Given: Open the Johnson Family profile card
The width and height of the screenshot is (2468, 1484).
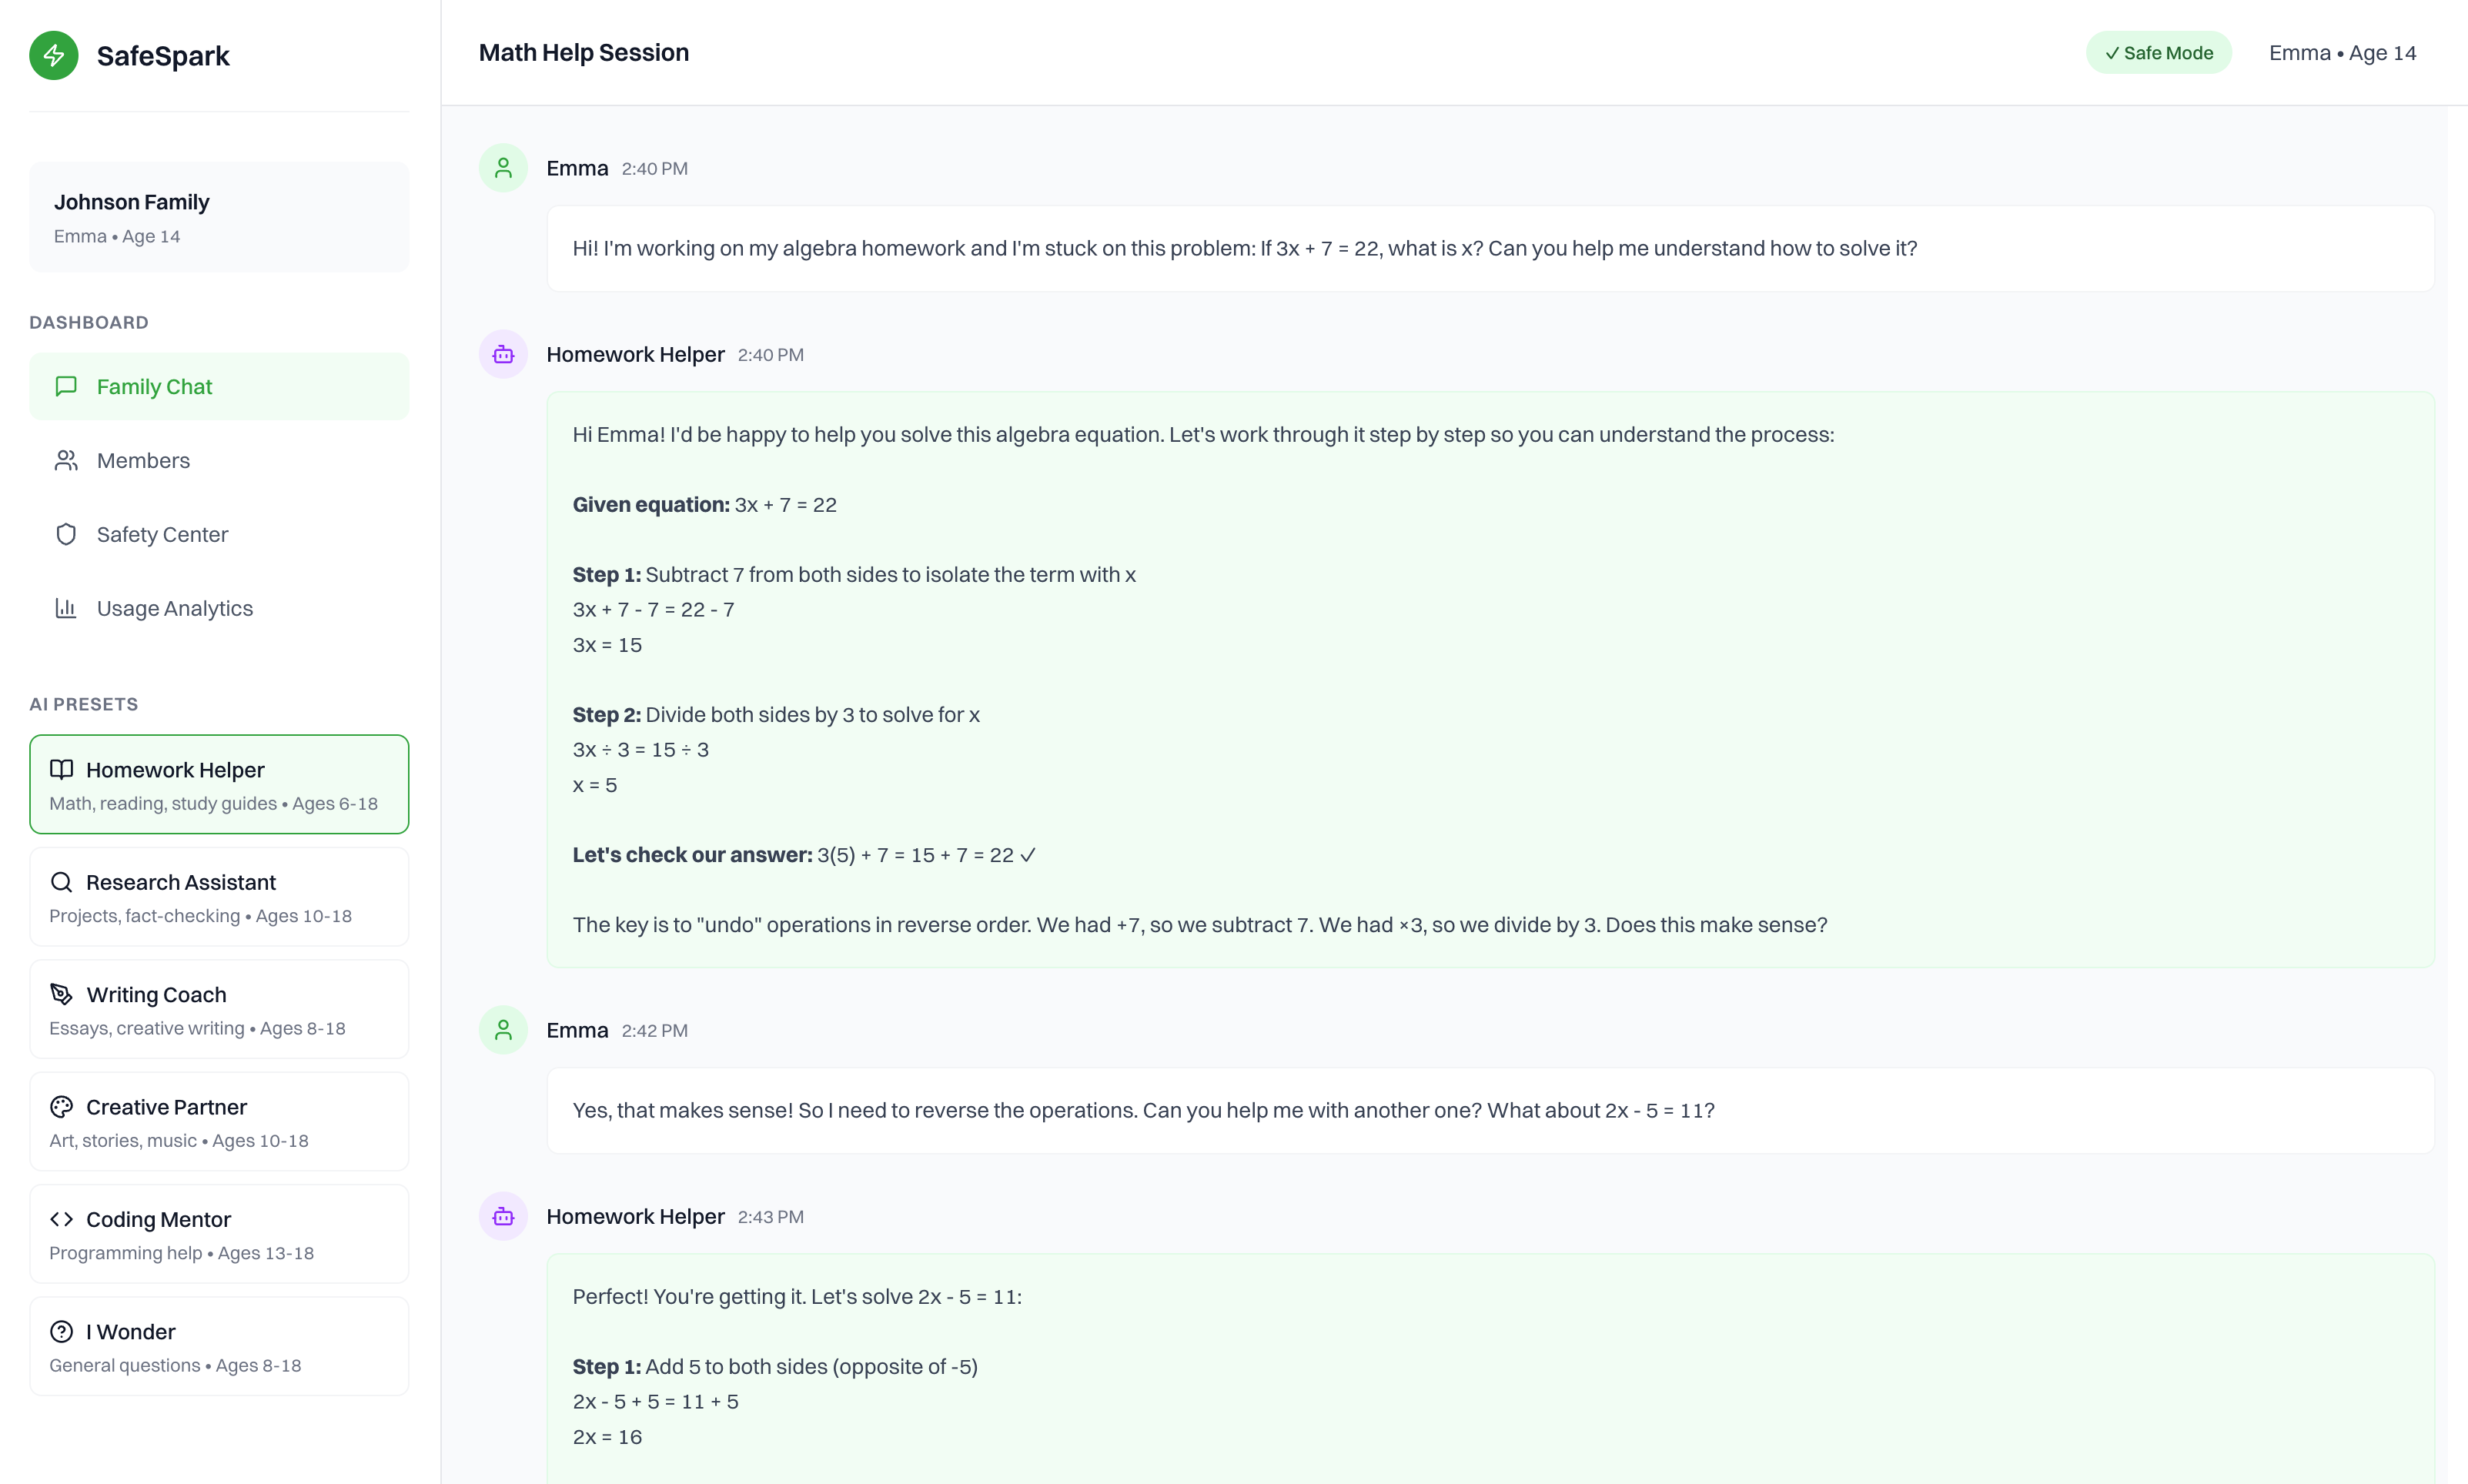Looking at the screenshot, I should click(x=219, y=217).
